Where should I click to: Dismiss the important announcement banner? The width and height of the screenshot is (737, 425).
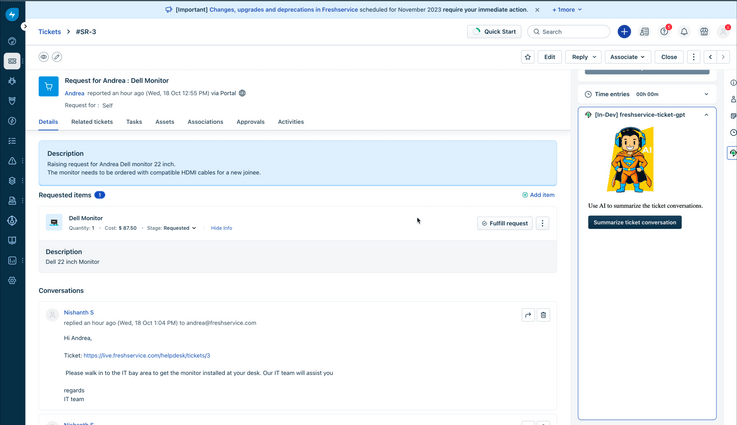tap(537, 9)
